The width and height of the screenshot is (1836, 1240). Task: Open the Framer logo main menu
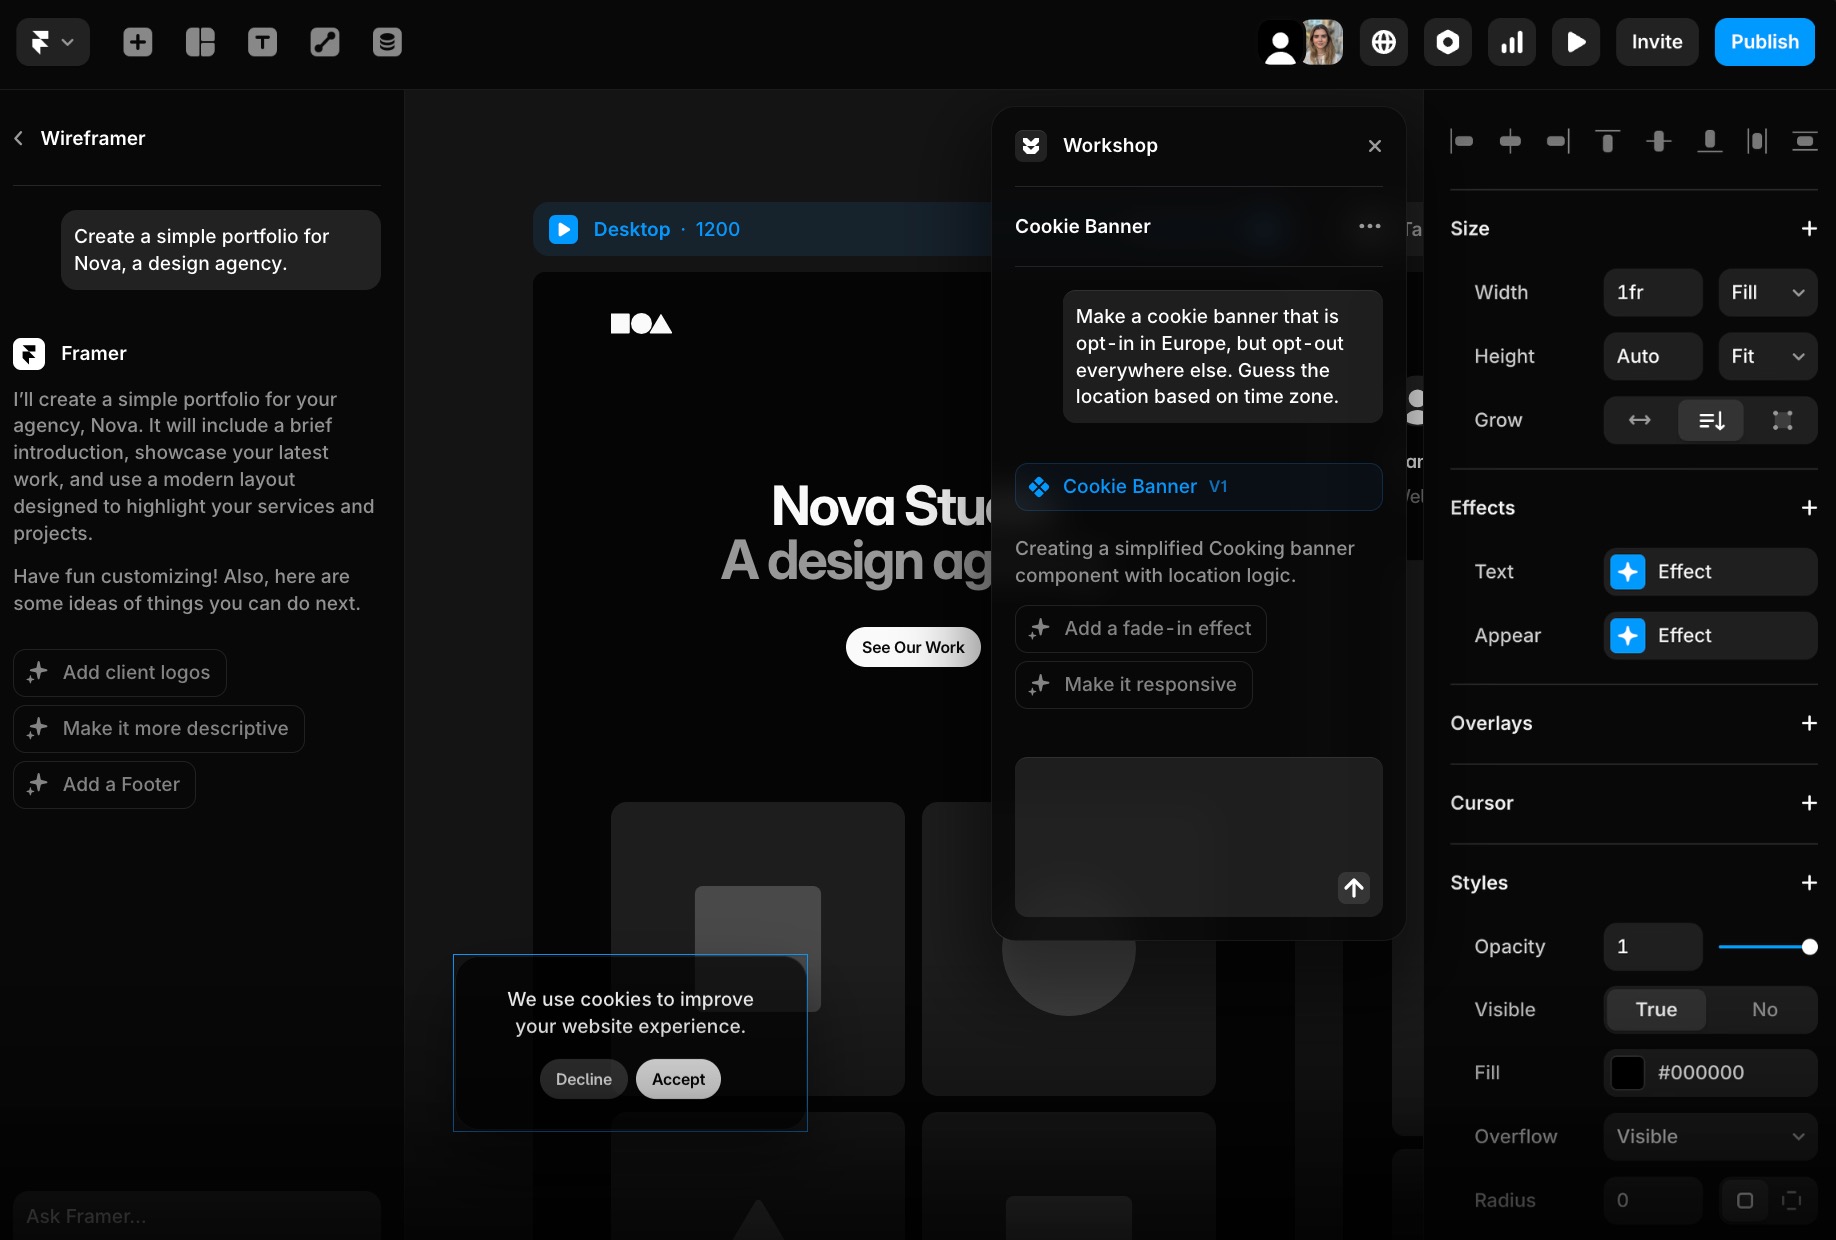(53, 42)
